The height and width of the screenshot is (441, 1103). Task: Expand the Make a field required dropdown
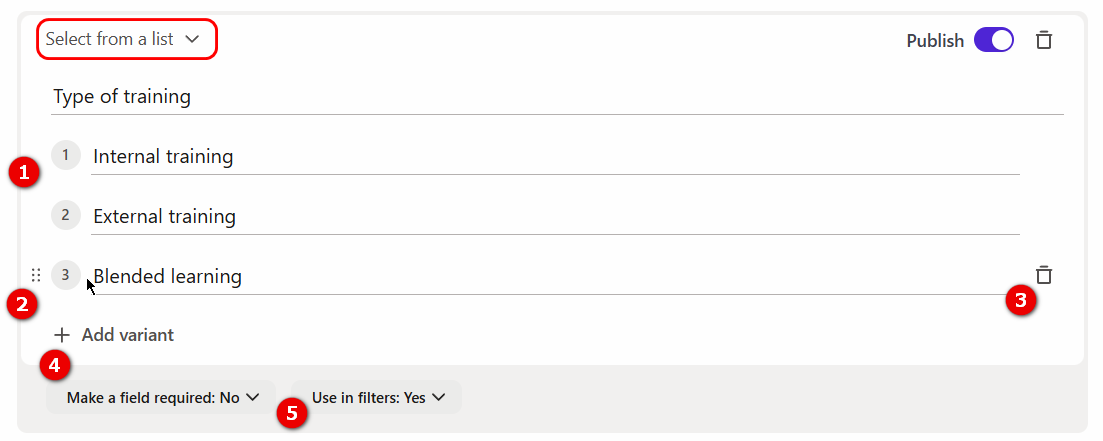162,398
